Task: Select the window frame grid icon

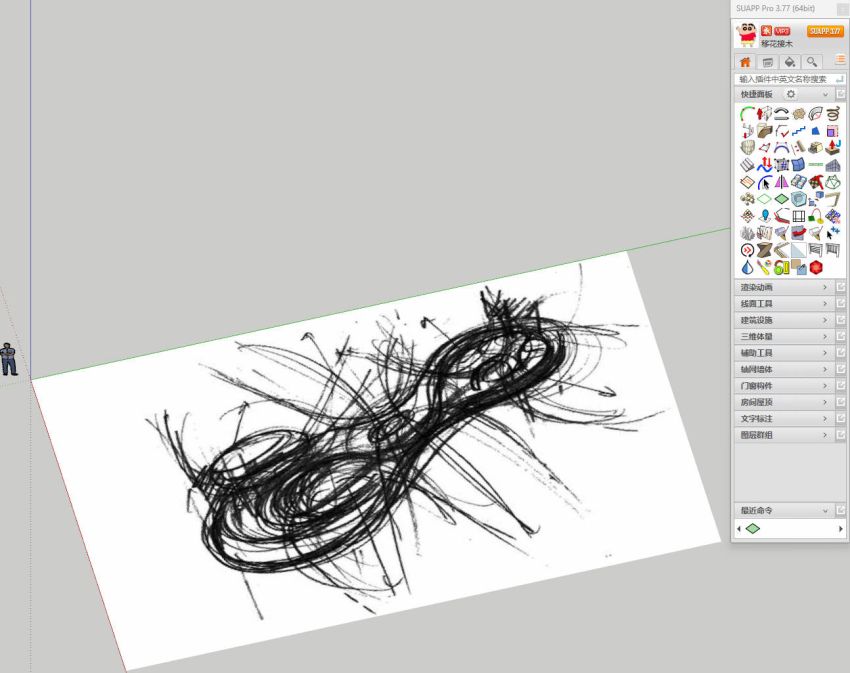Action: pos(799,216)
